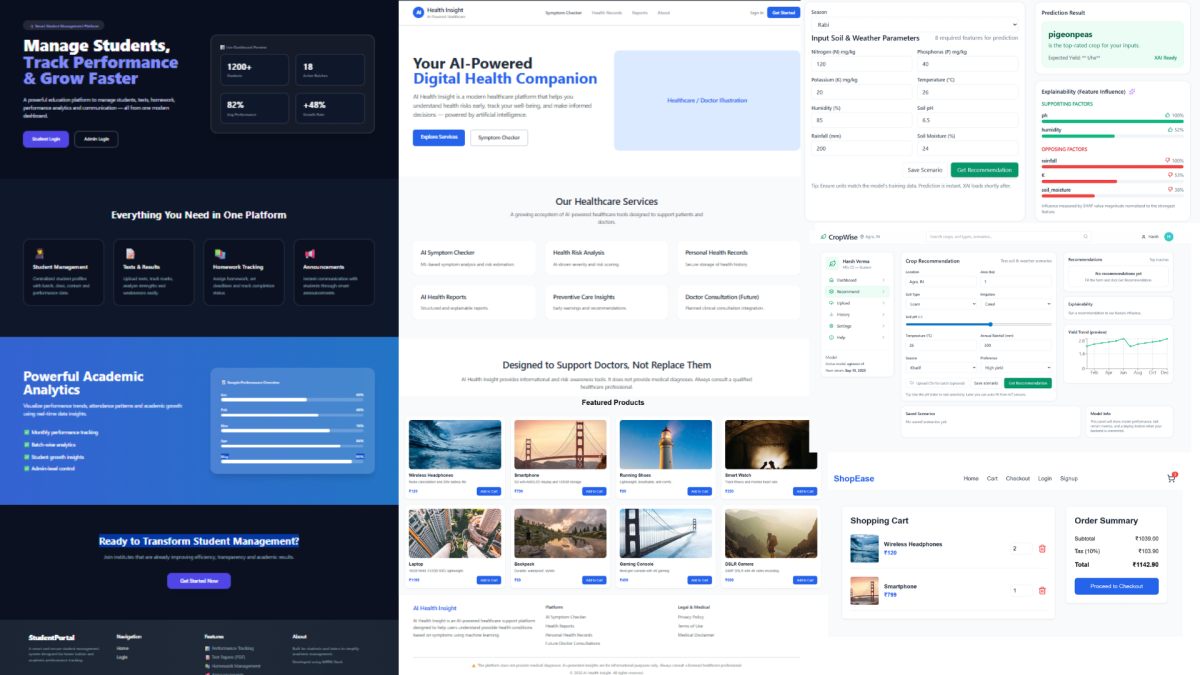
Task: Open Dashboard icon in CropWise sidebar
Action: click(830, 281)
